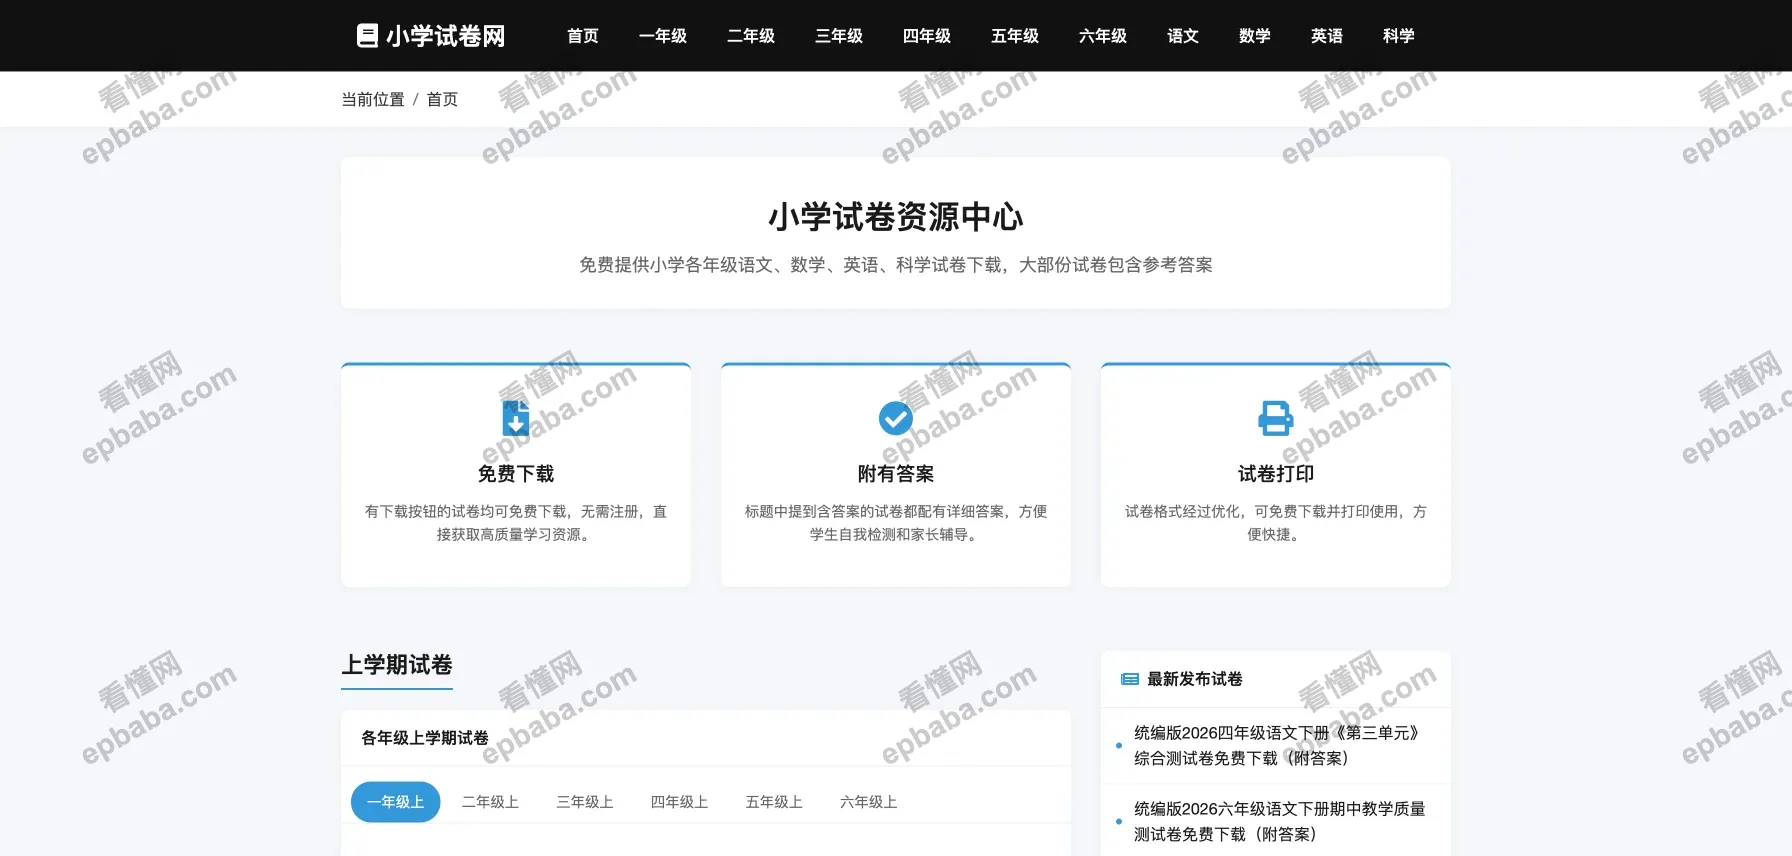1792x856 pixels.
Task: Click the 免费下载 card title
Action: (x=516, y=474)
